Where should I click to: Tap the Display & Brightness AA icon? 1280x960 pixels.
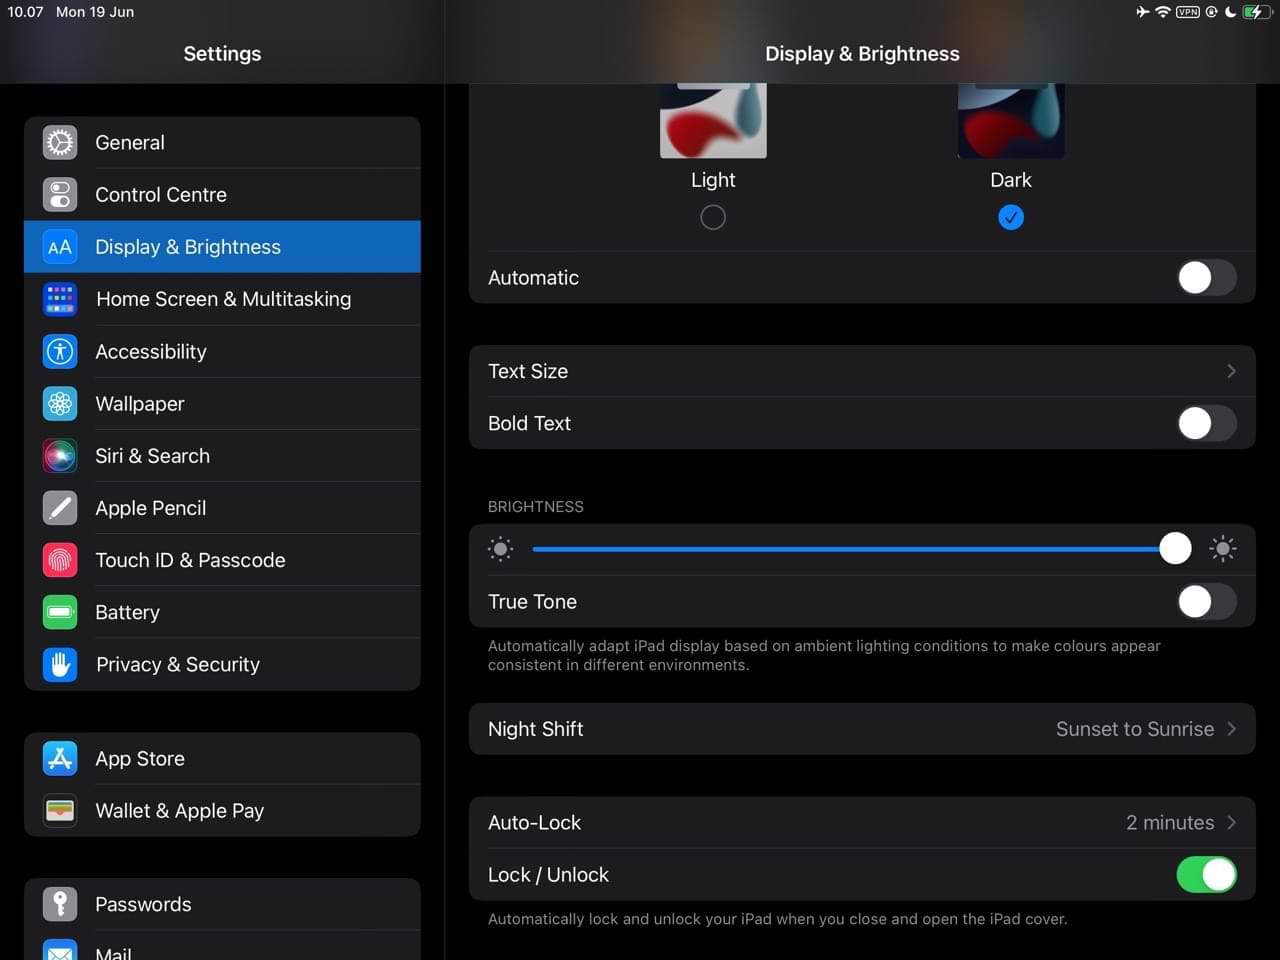[x=59, y=246]
